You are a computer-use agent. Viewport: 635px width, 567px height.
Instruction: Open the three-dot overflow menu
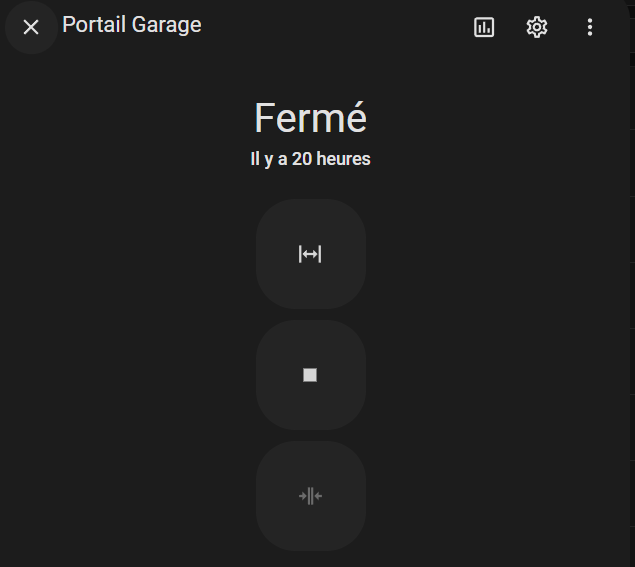pos(590,27)
